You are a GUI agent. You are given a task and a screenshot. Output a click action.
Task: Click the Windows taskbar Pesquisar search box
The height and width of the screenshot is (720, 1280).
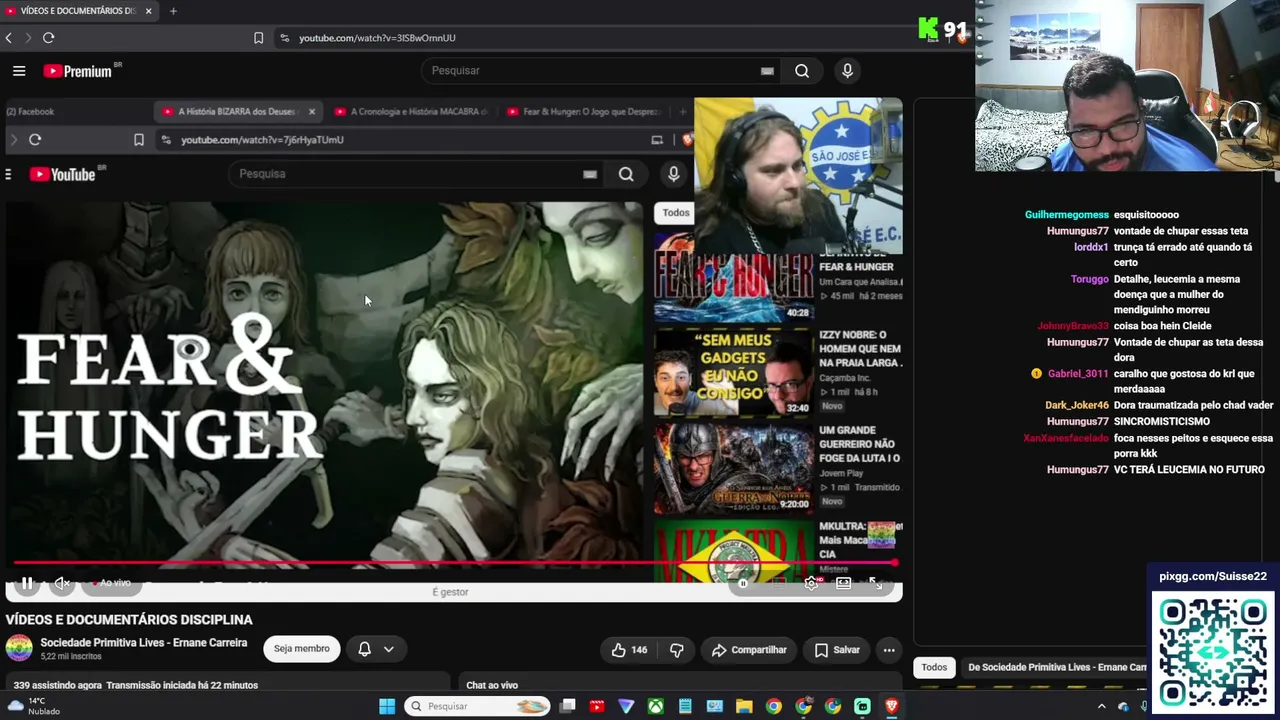[478, 707]
